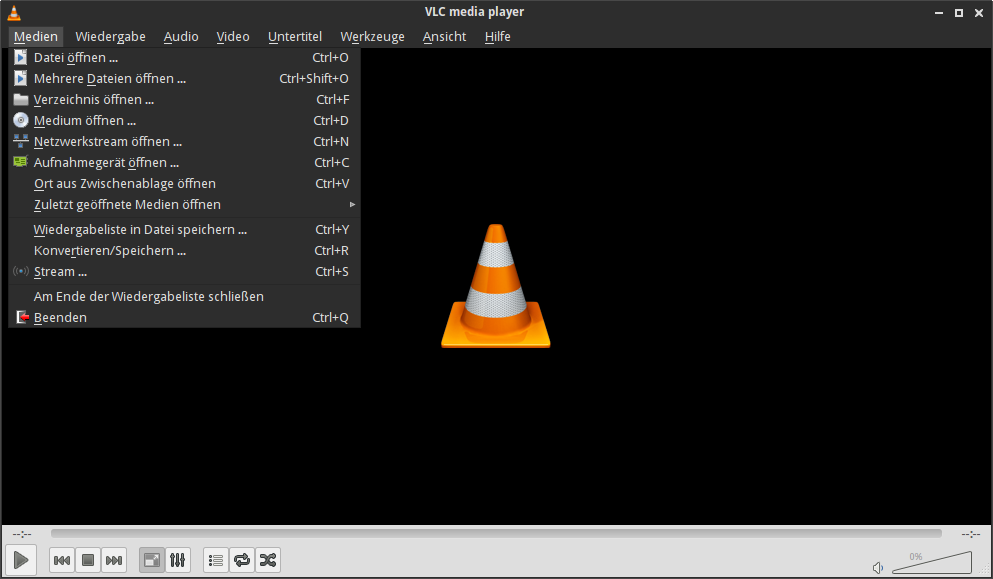Click the capture card icon for Aufnahmegerät
The height and width of the screenshot is (579, 993).
tap(21, 162)
